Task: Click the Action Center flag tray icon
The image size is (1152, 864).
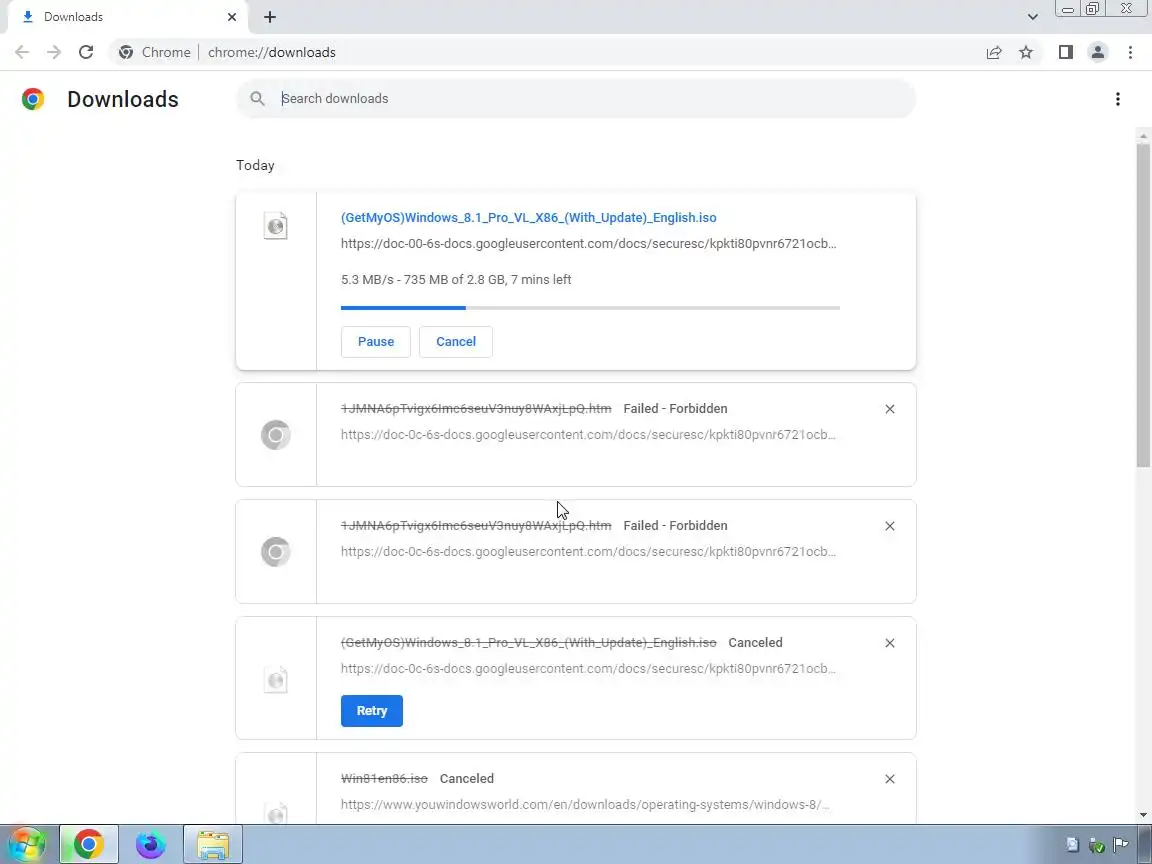Action: (1120, 845)
